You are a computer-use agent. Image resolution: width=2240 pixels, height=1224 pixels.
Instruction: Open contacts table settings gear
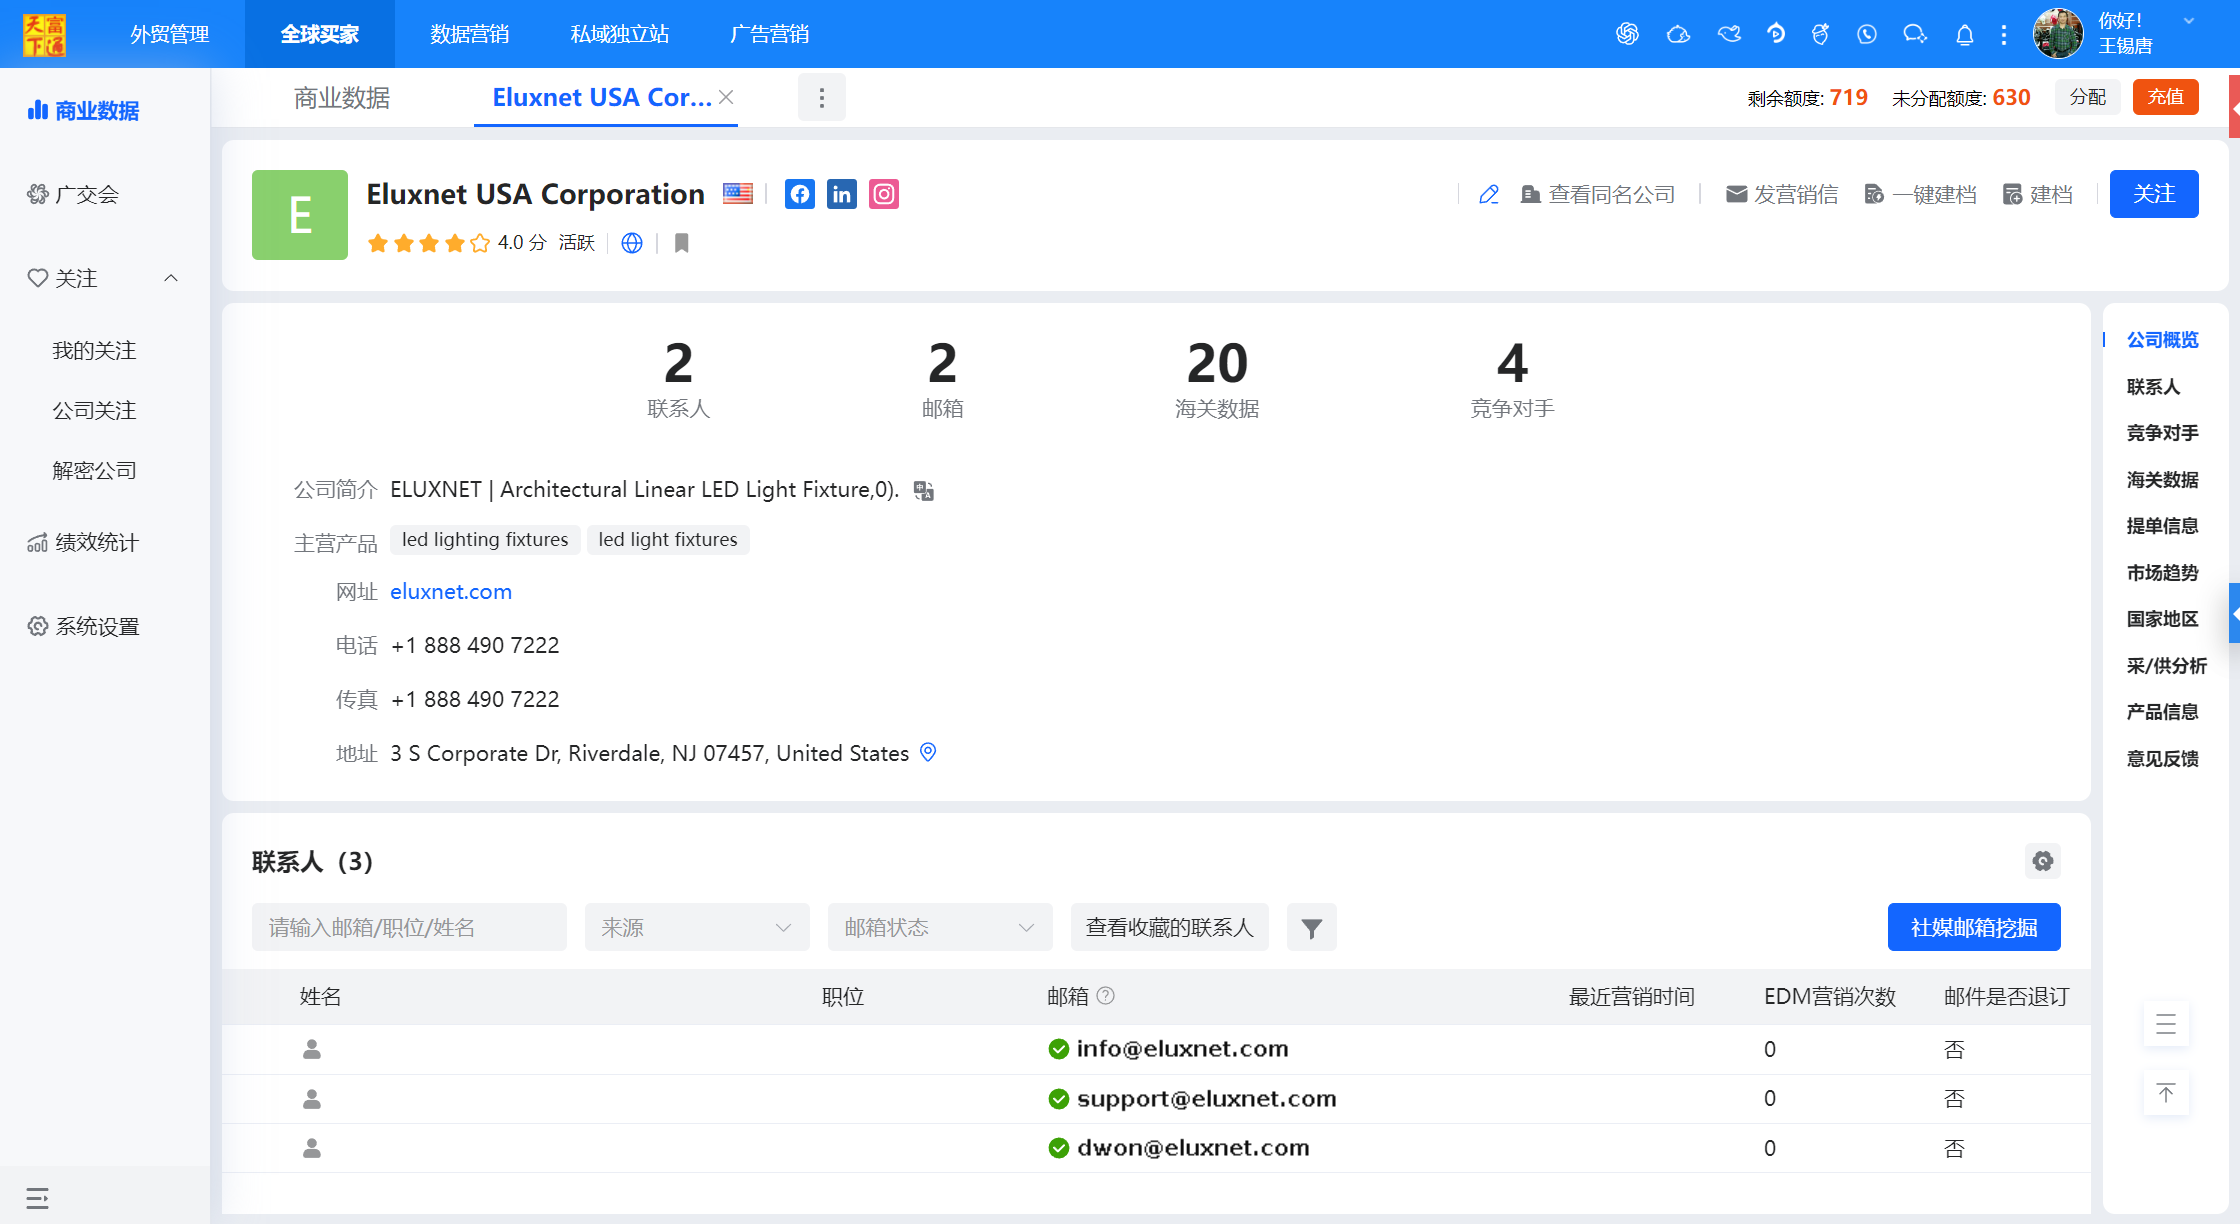[x=2043, y=861]
